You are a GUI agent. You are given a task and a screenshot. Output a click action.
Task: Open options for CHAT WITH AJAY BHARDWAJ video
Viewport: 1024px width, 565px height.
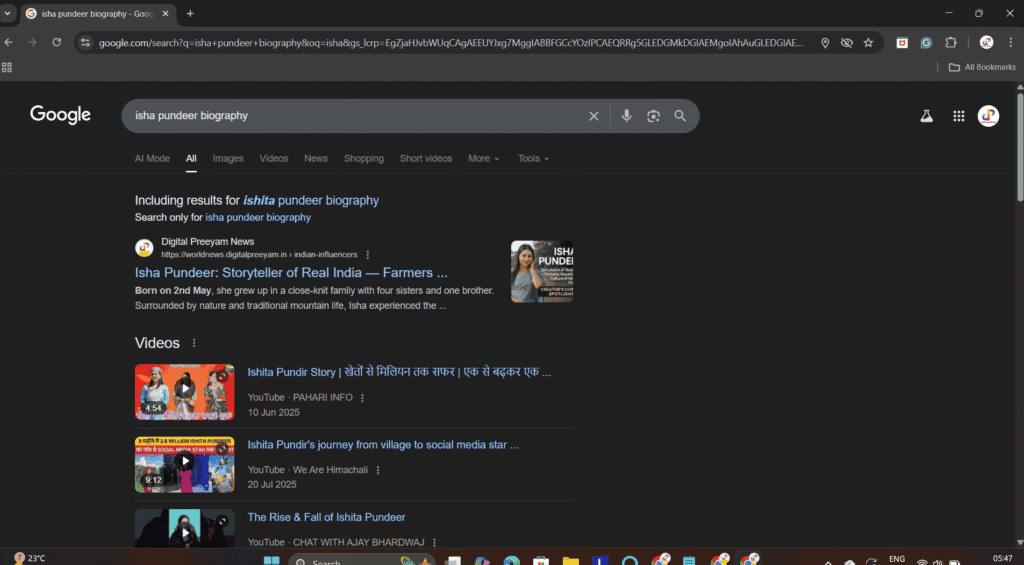tap(434, 543)
